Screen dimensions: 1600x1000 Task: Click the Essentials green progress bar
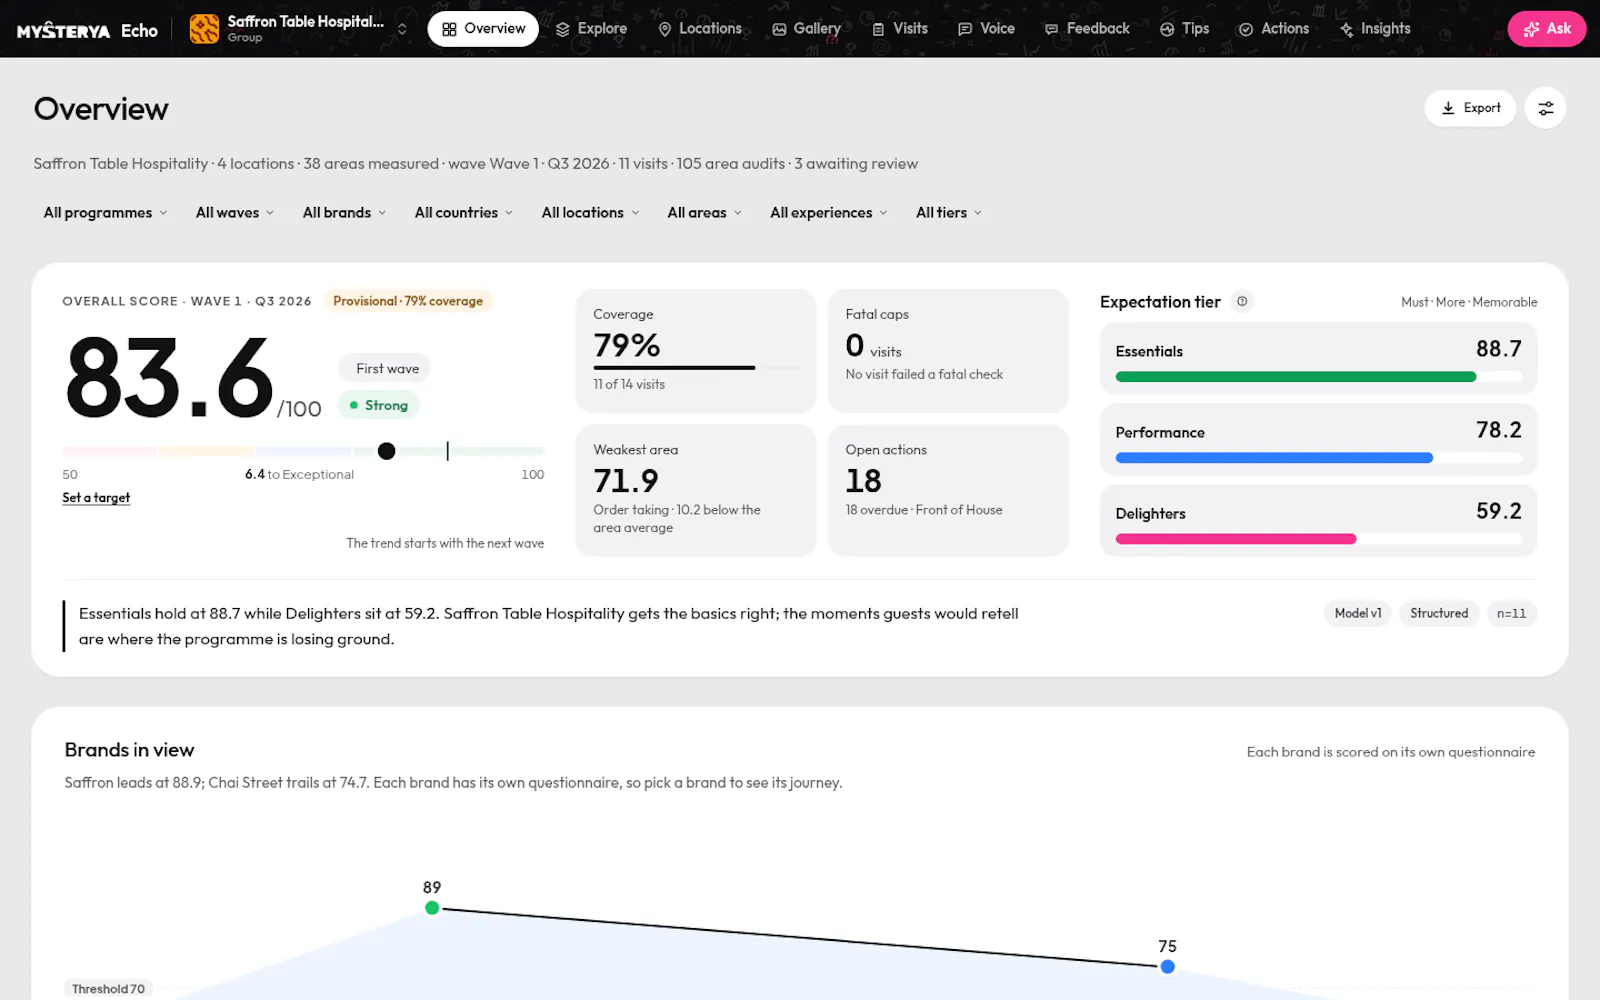[1296, 377]
